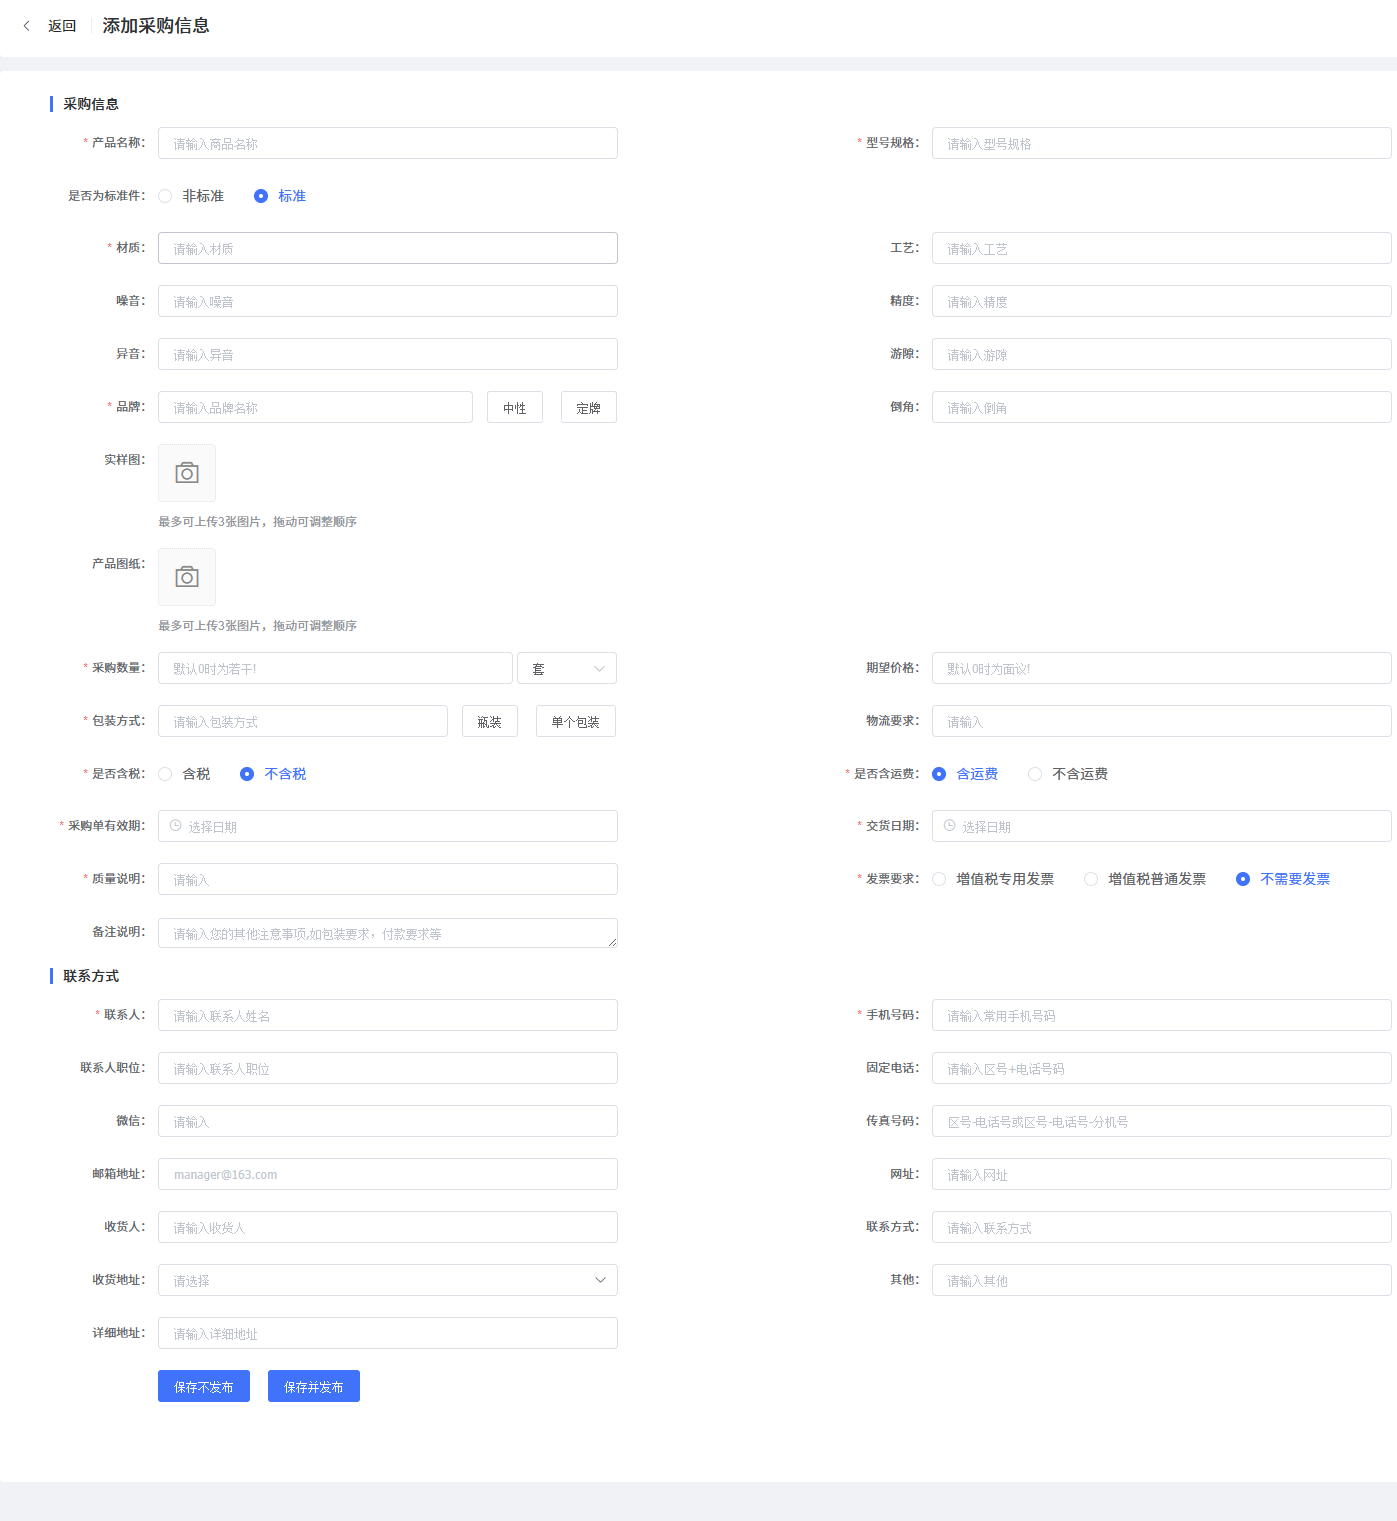Choose 瓶装 packaging preset button

coord(490,722)
